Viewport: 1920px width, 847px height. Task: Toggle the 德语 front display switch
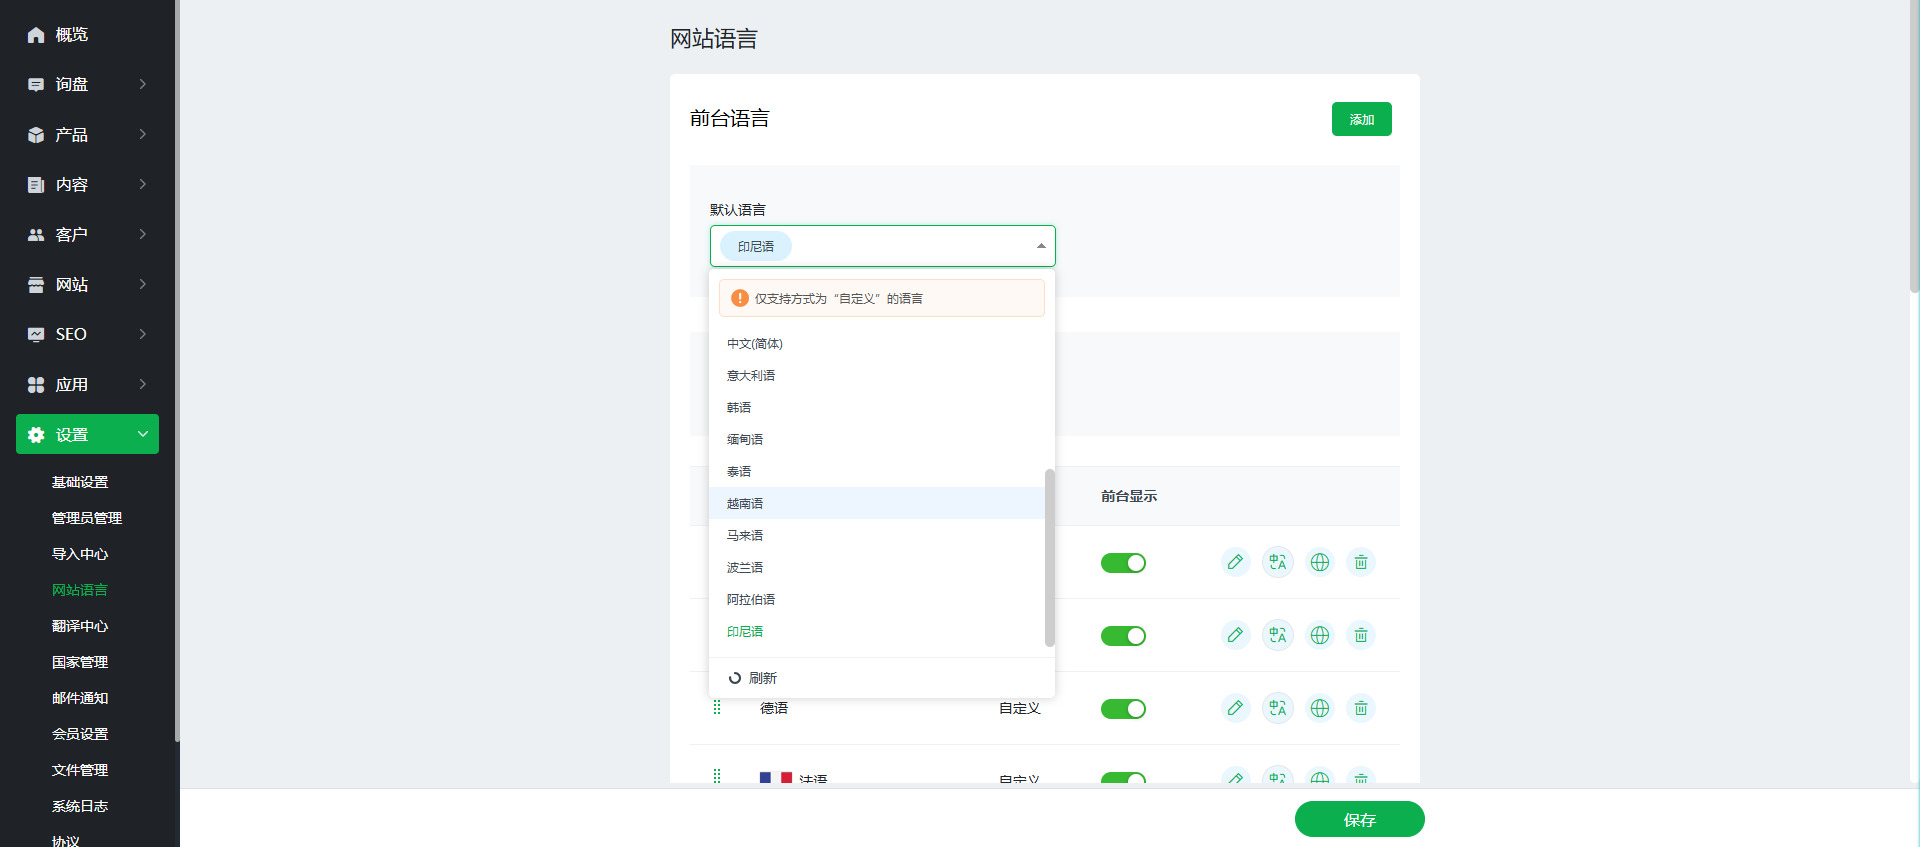pos(1123,709)
